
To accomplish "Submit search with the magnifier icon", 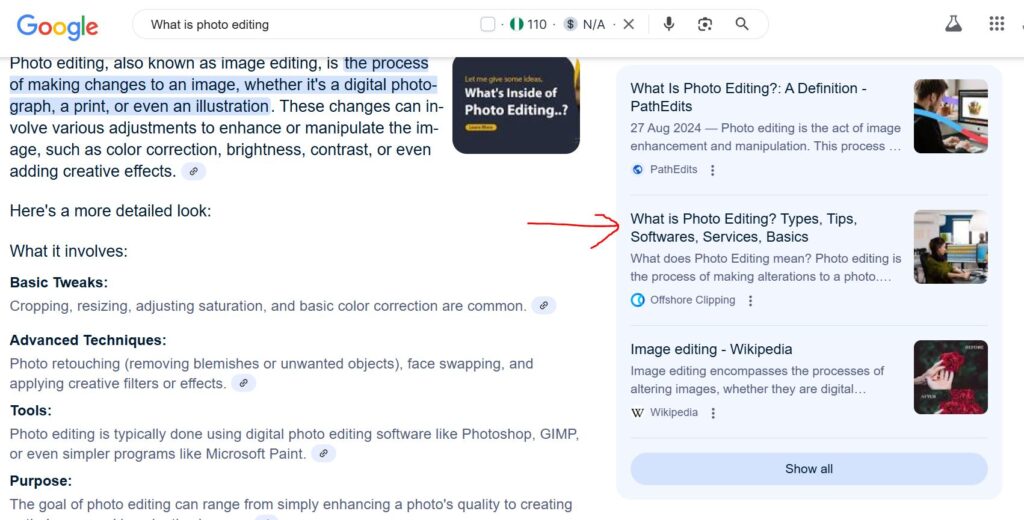I will point(742,24).
